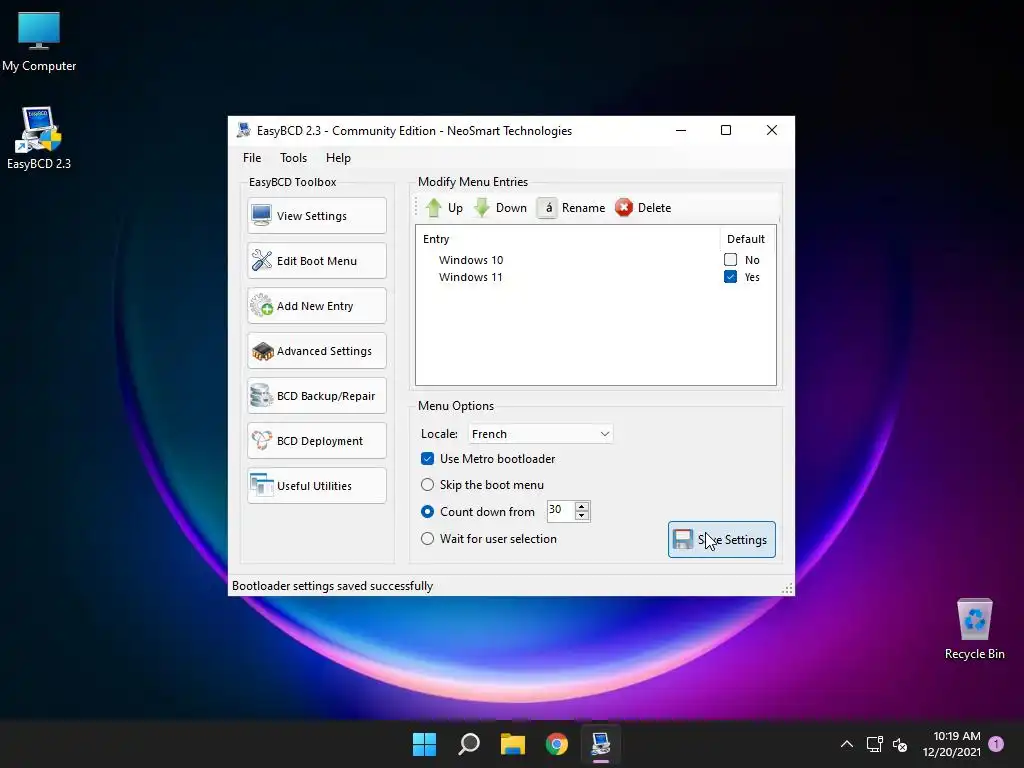Uncheck Windows 11 default checkbox
This screenshot has width=1024, height=768.
[730, 277]
